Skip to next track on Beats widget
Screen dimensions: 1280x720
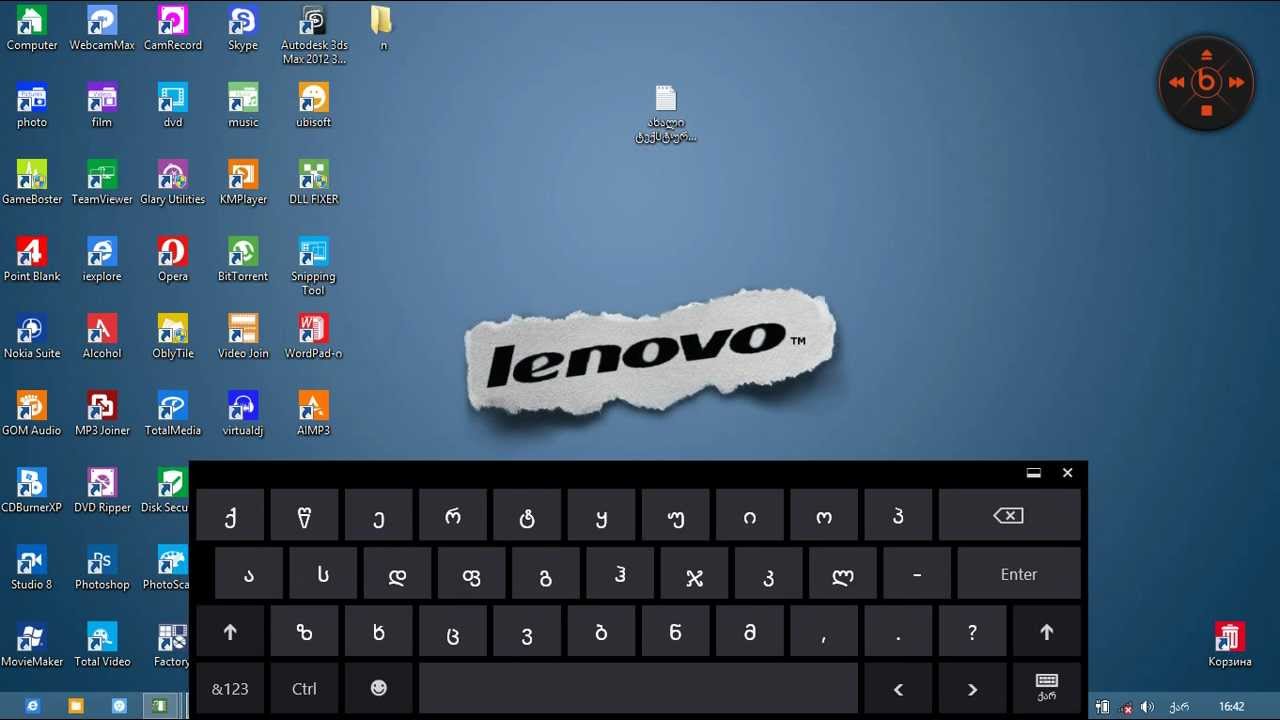[1236, 83]
